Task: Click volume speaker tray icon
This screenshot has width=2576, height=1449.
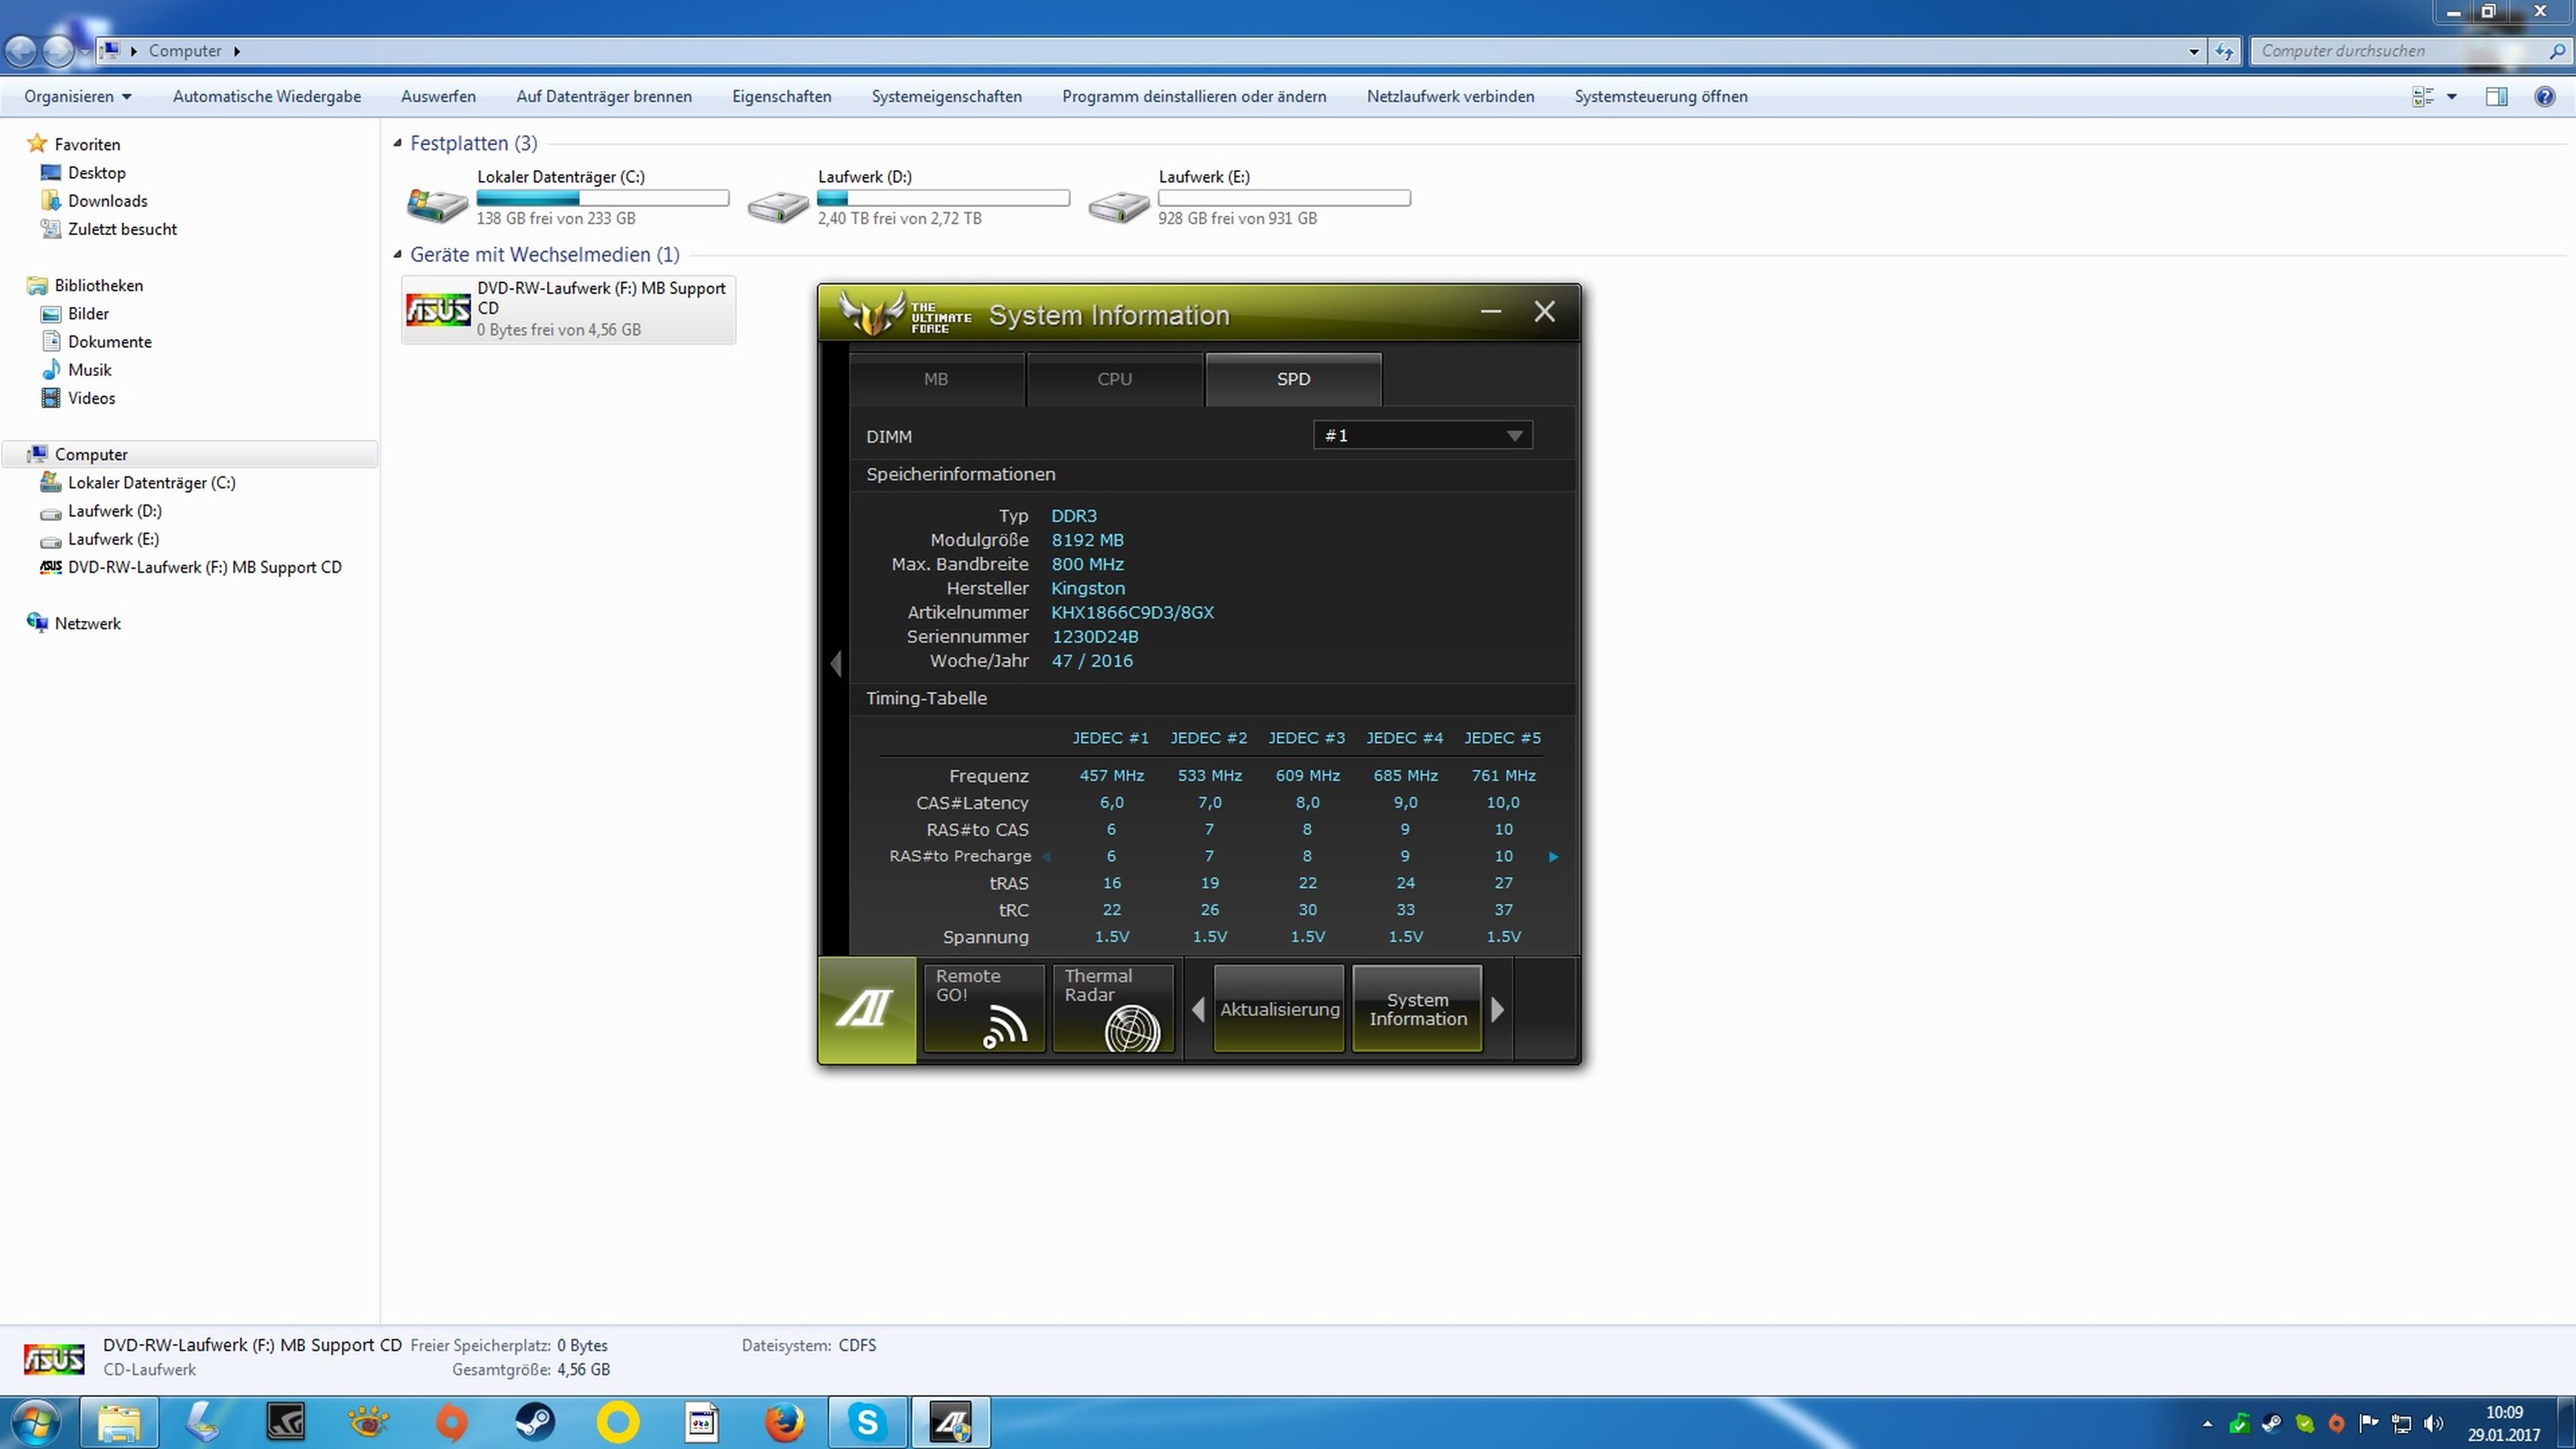Action: tap(2433, 1423)
